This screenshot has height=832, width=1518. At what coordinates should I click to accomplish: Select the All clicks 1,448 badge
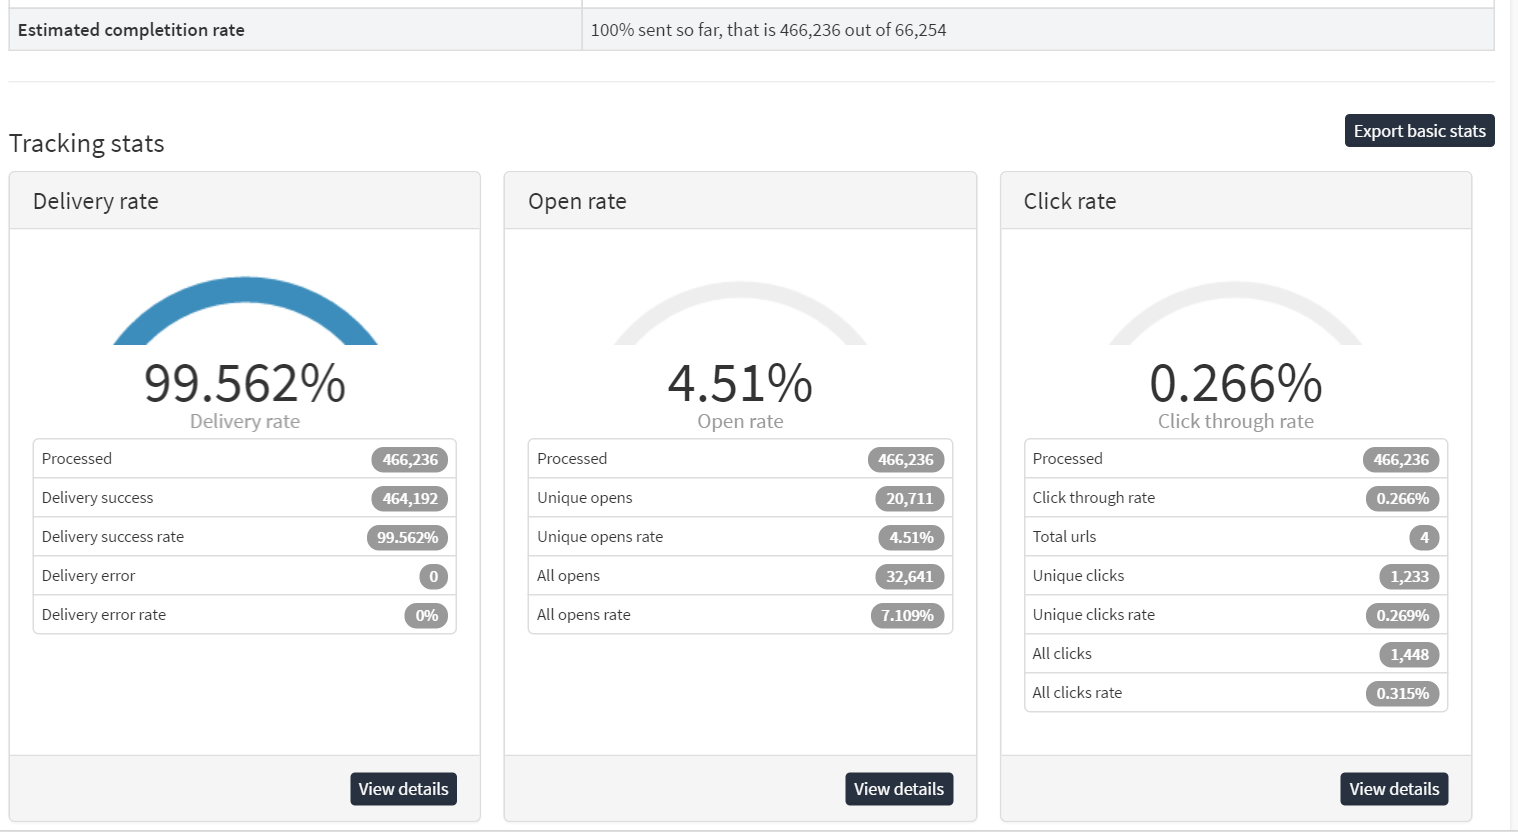point(1409,654)
